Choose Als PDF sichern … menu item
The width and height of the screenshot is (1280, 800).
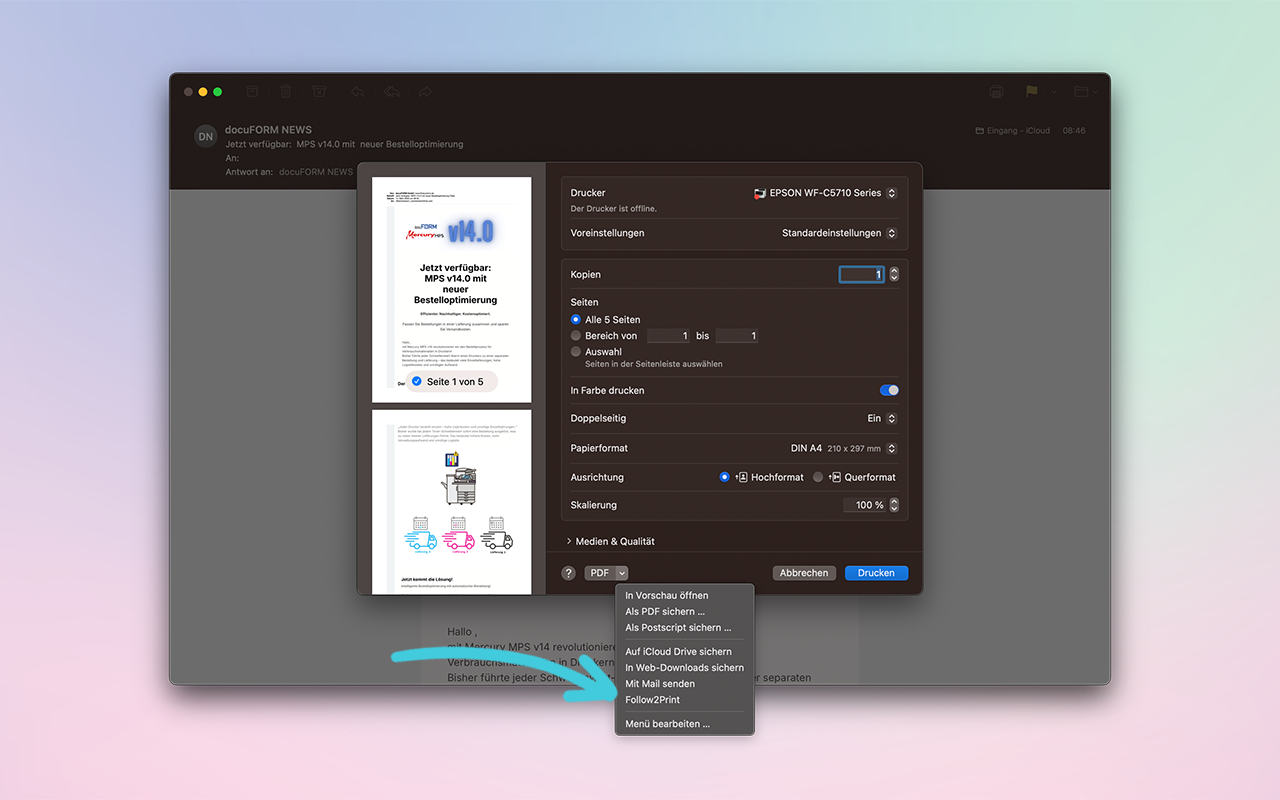pos(684,612)
